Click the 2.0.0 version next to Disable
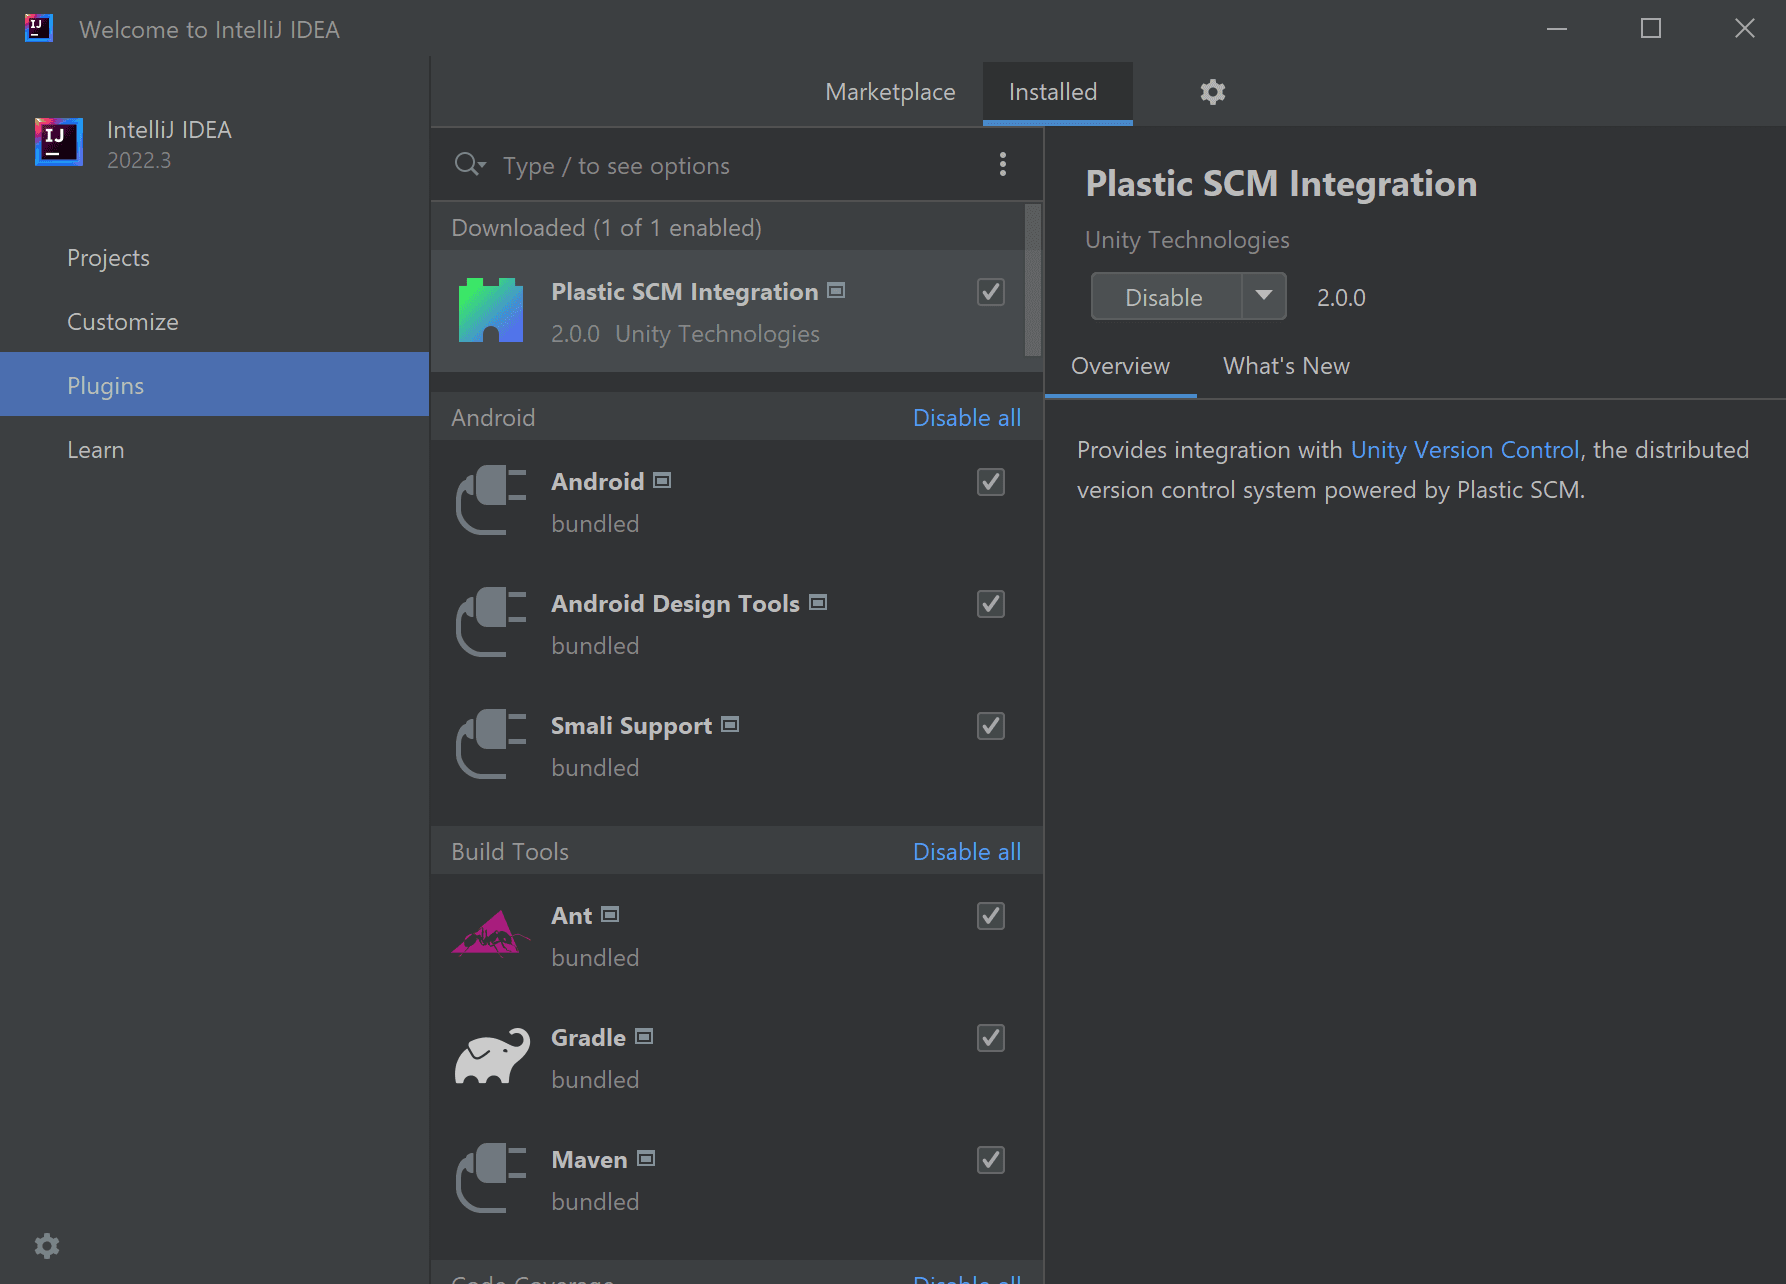 1341,298
